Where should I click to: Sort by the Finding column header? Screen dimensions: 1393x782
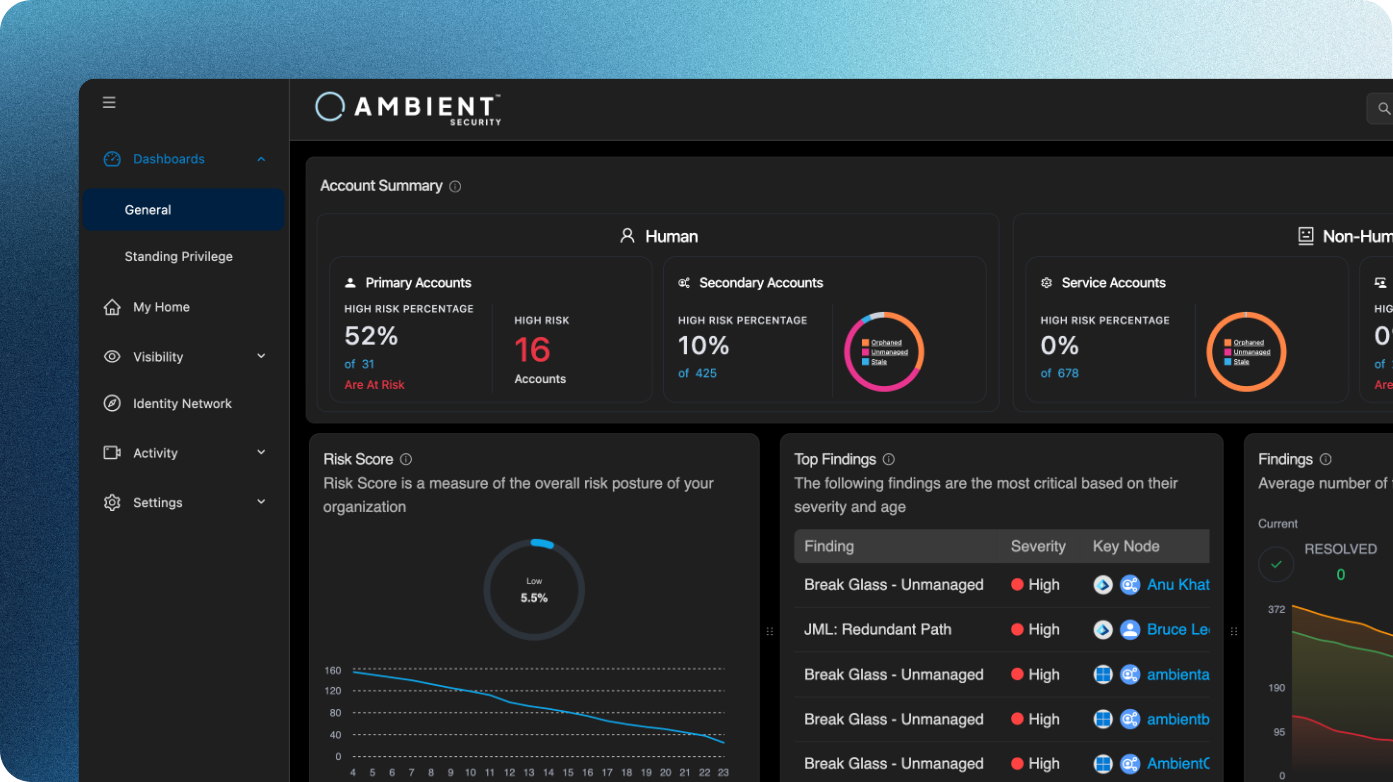tap(829, 547)
